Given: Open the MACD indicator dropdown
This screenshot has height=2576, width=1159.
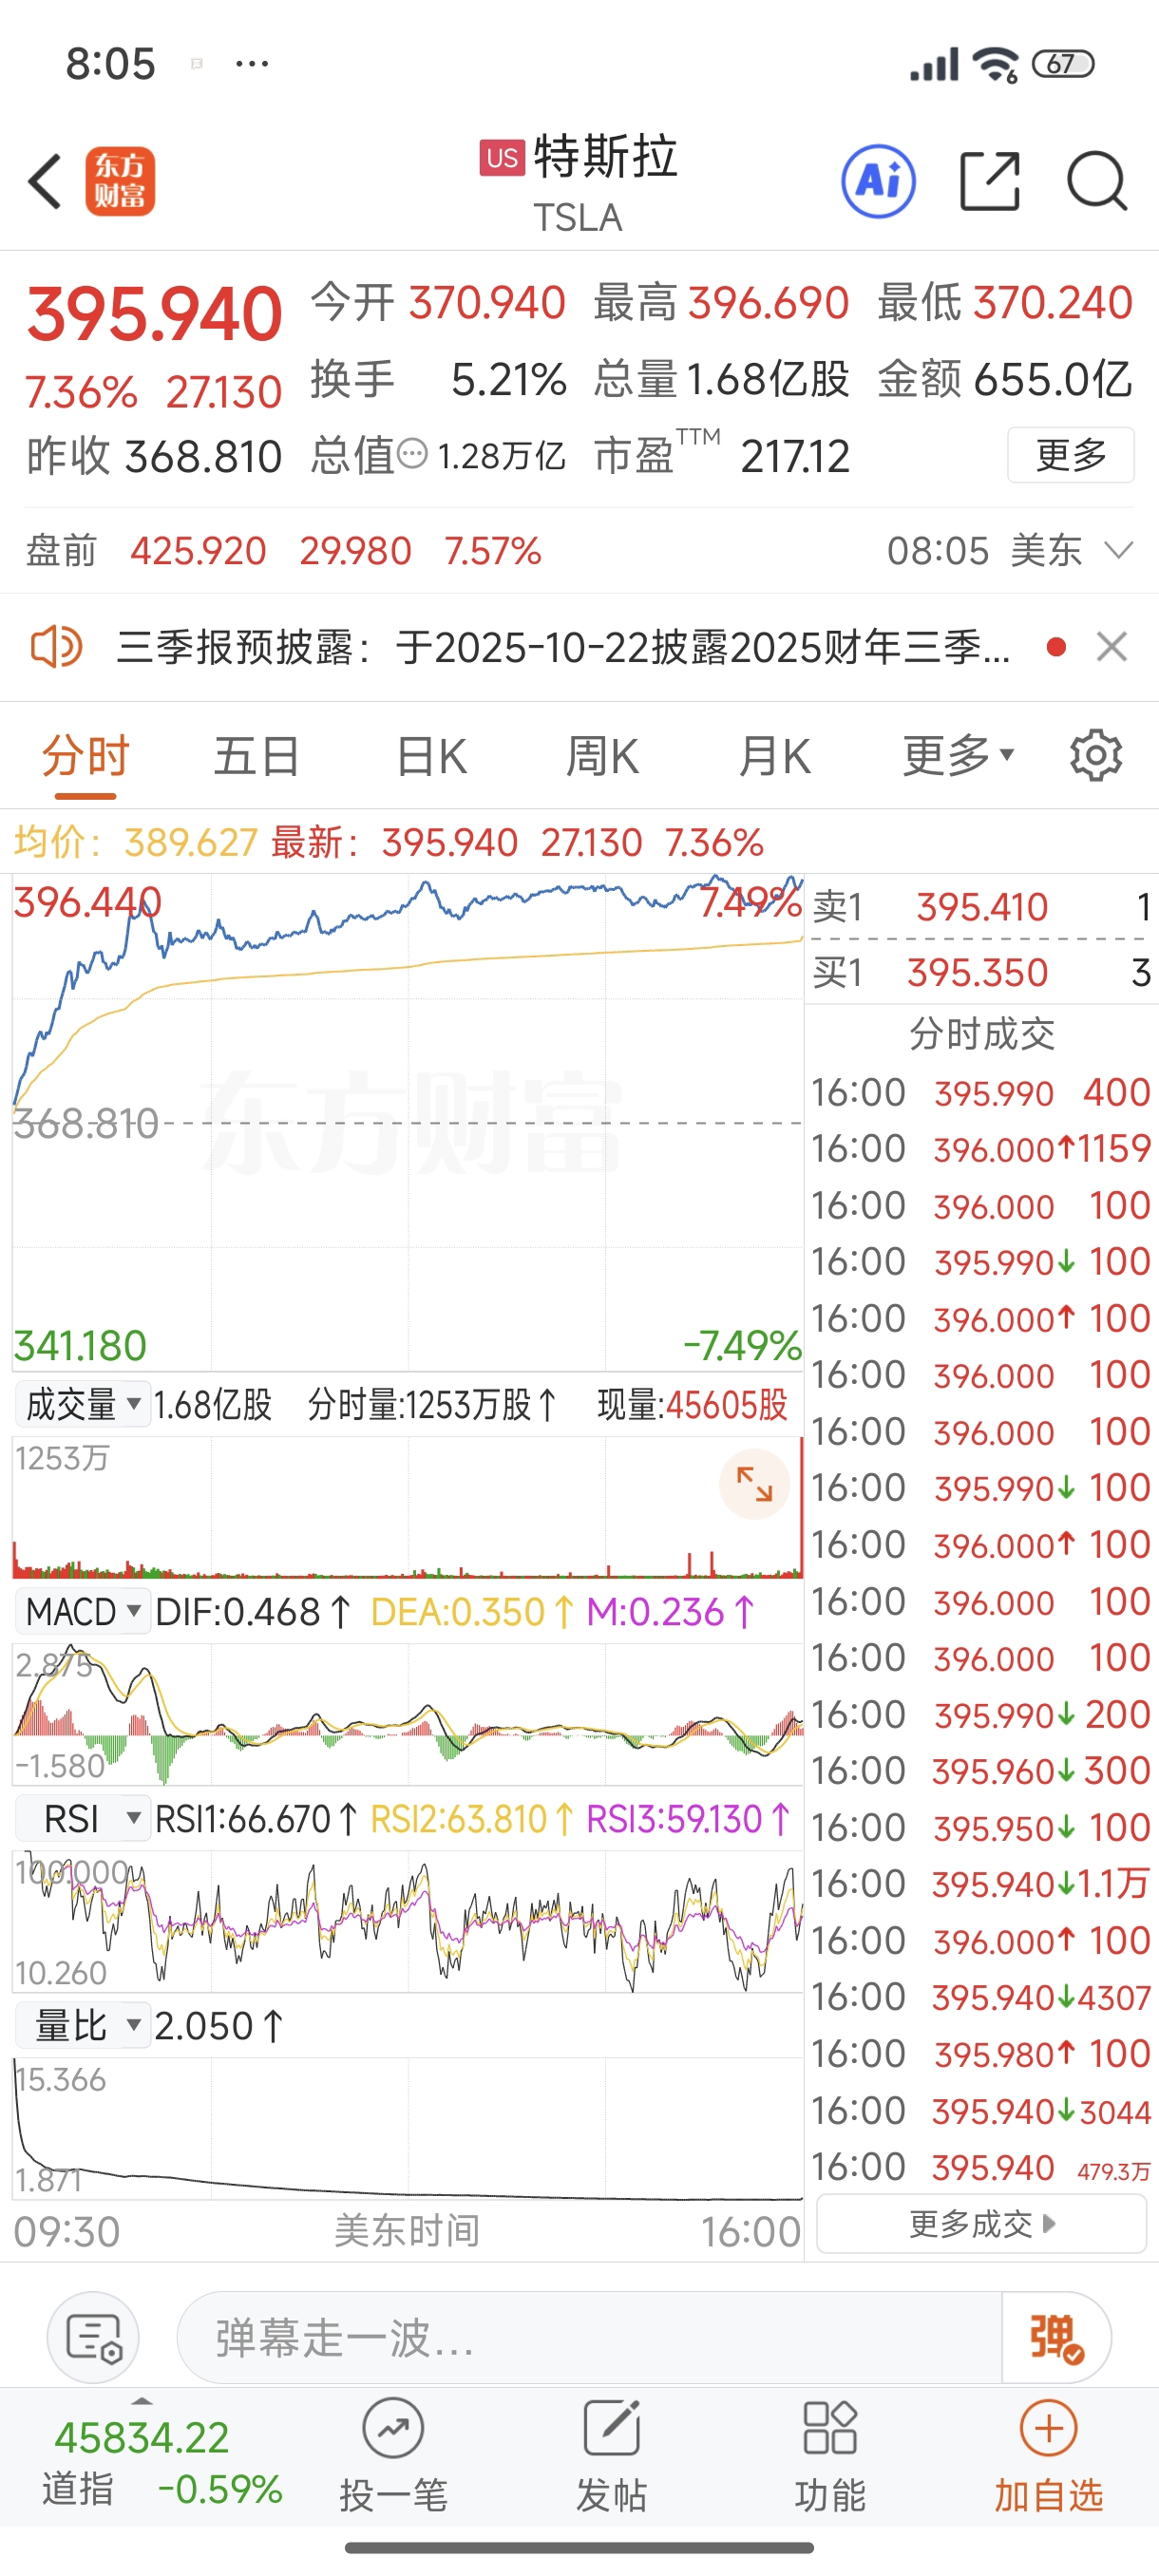Looking at the screenshot, I should [x=83, y=1611].
